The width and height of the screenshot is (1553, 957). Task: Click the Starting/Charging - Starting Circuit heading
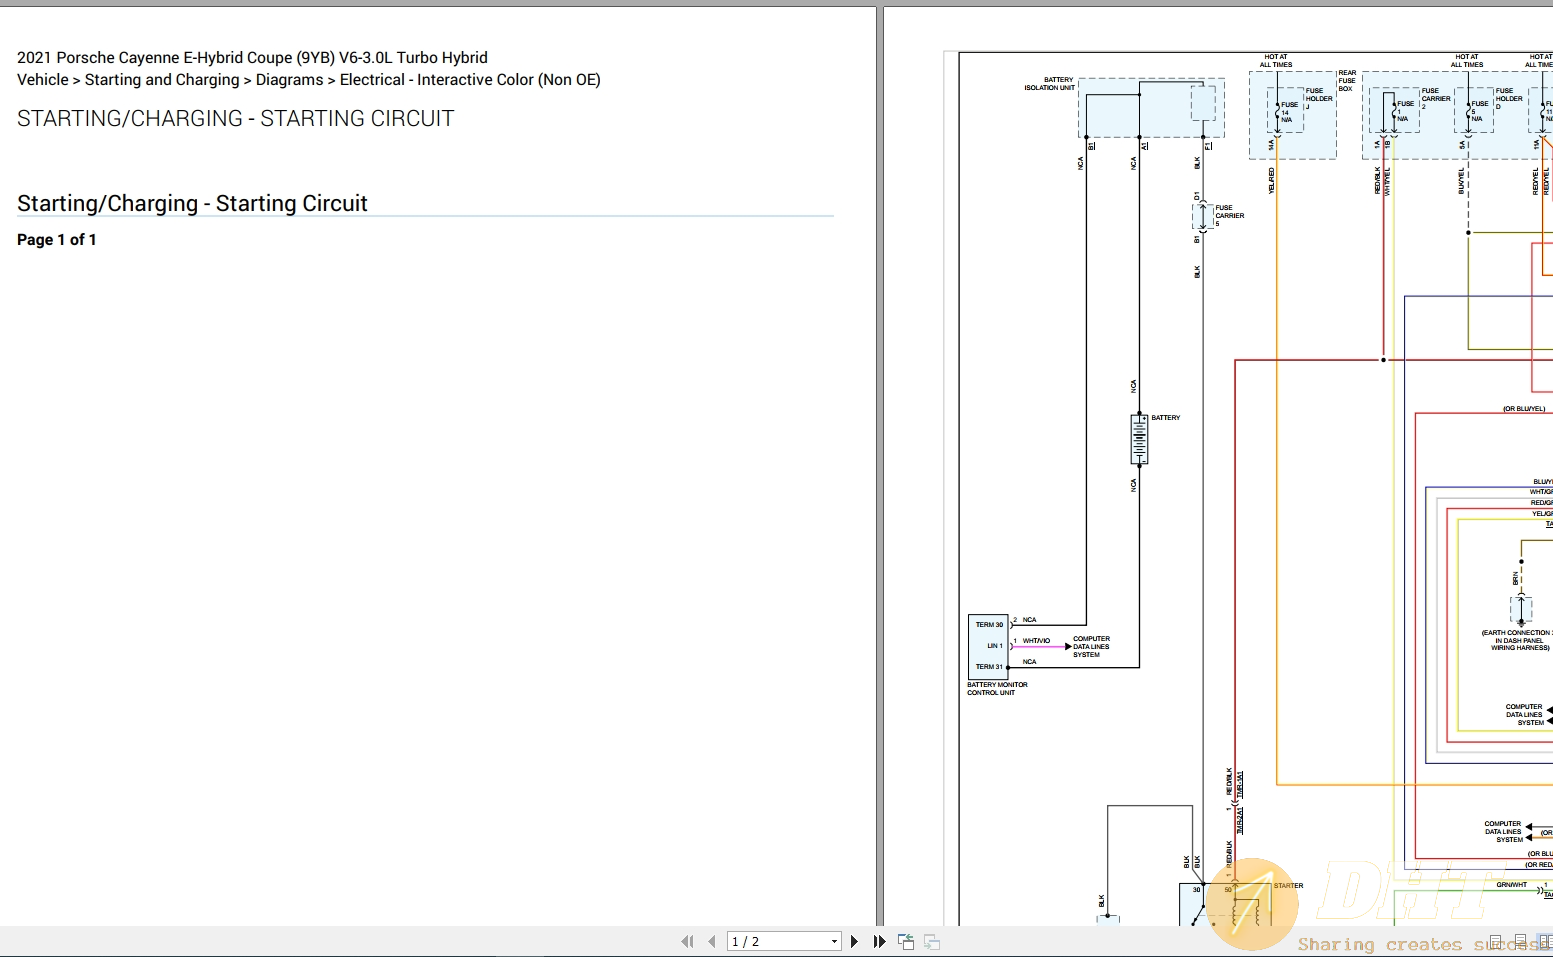coord(192,203)
